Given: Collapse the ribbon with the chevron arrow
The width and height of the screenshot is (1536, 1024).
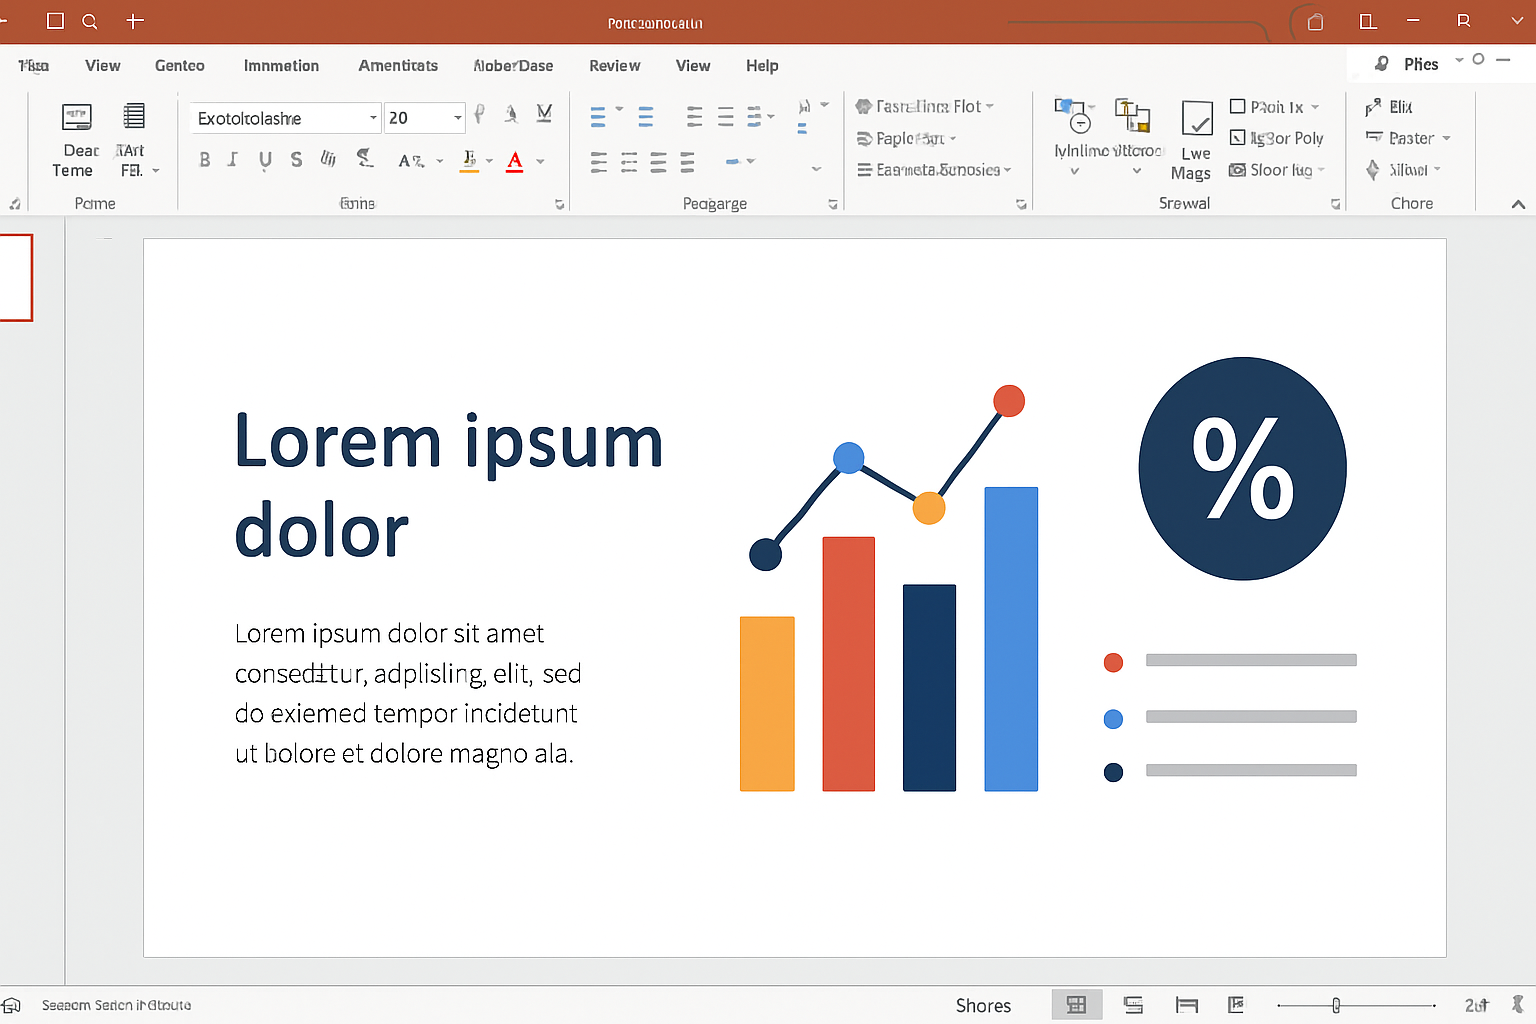Looking at the screenshot, I should [1518, 204].
